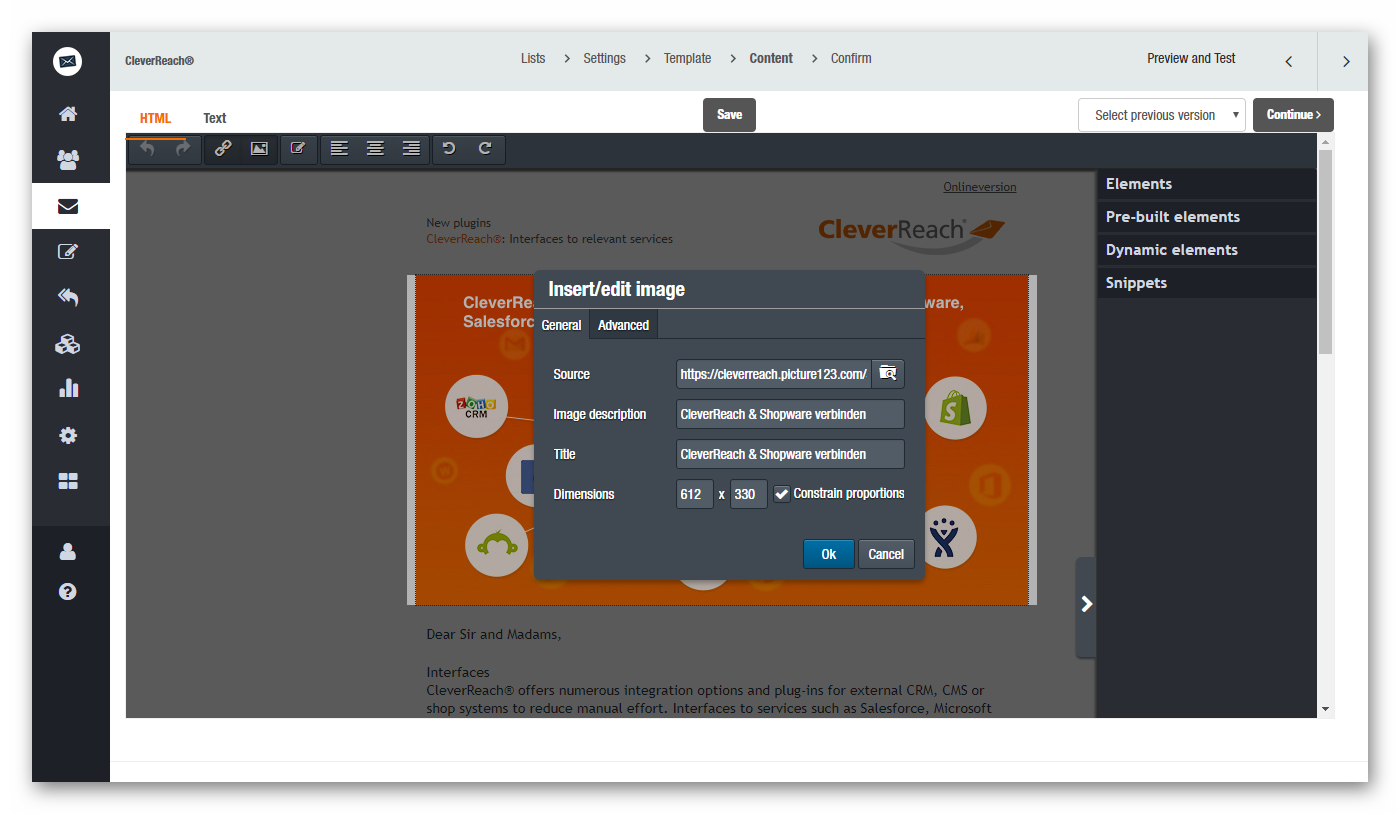Open the Select previous version dropdown

(1161, 115)
